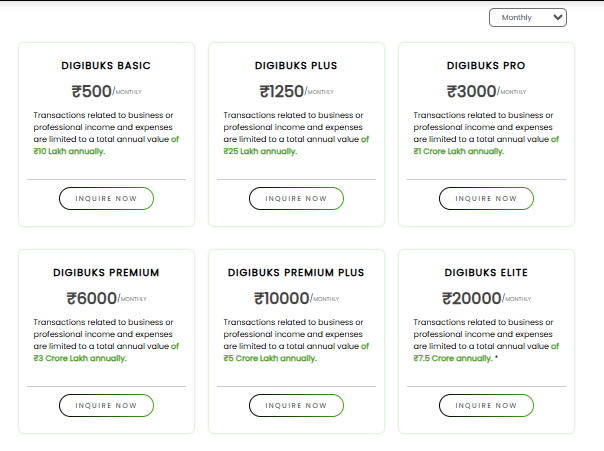Select the Digibuks Premium plan title

coord(106,272)
